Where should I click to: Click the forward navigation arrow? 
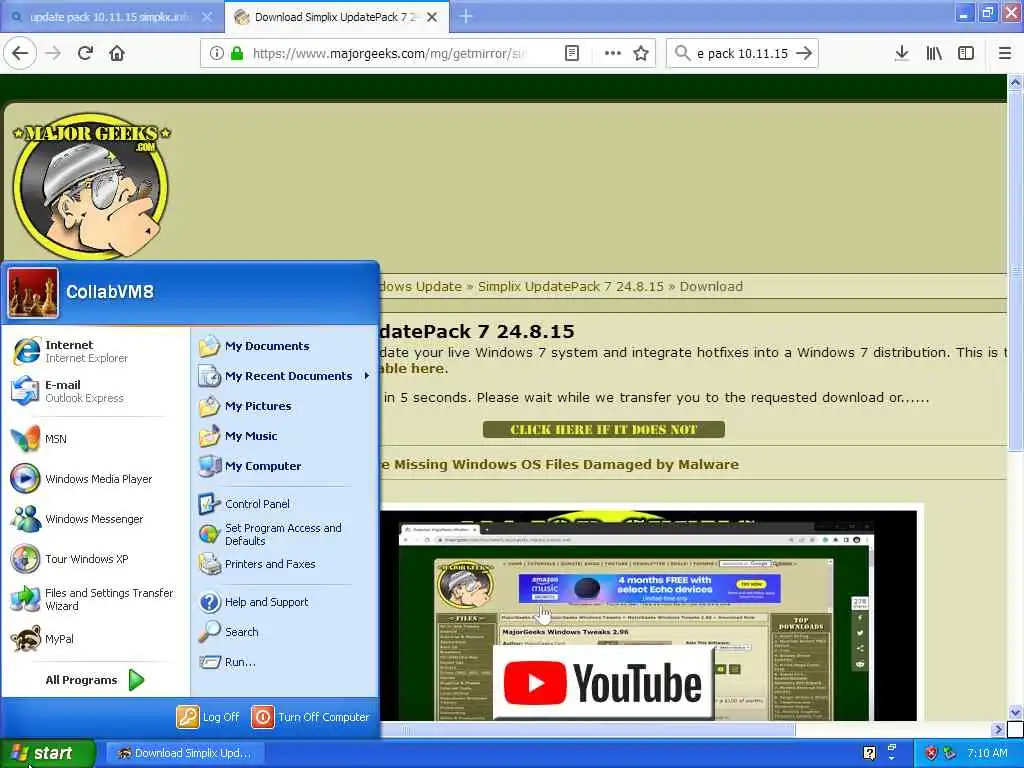(54, 53)
